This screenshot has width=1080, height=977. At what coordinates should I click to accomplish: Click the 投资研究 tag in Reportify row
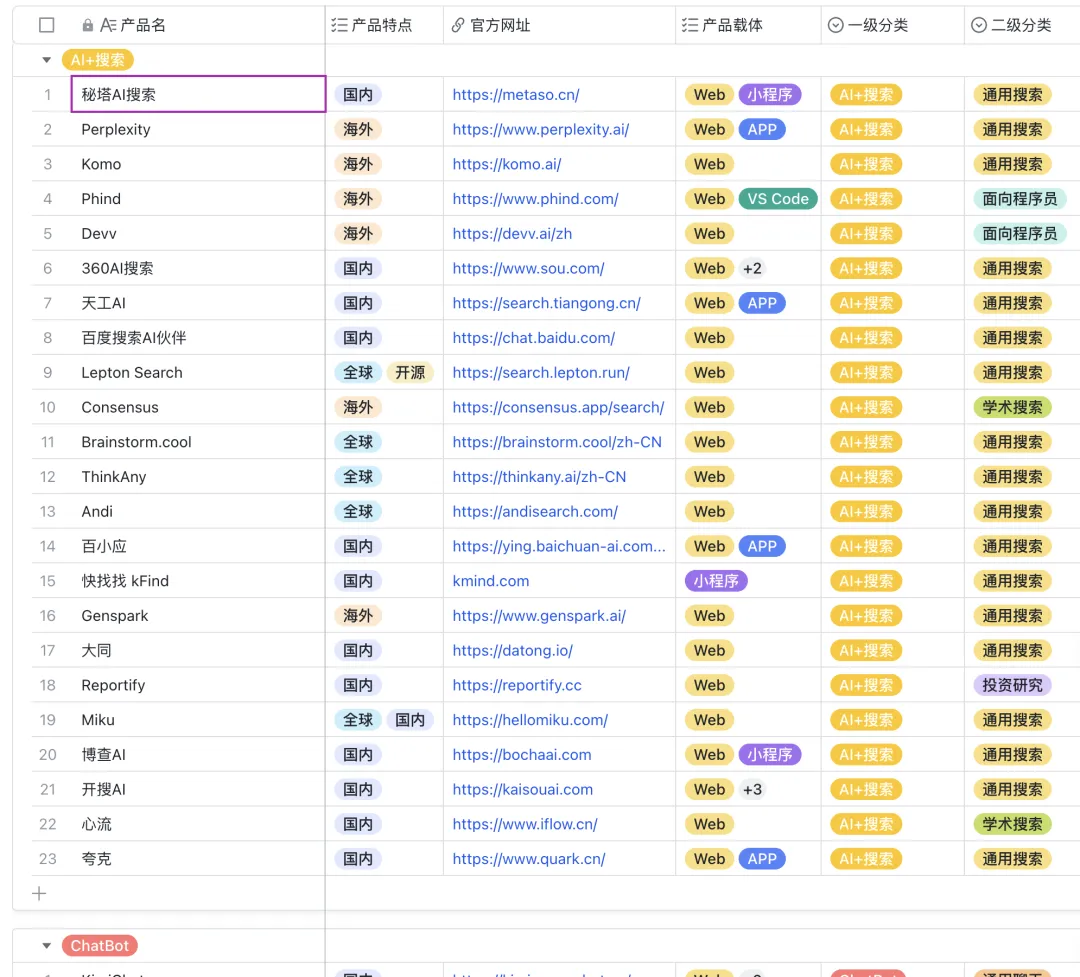(x=1012, y=686)
